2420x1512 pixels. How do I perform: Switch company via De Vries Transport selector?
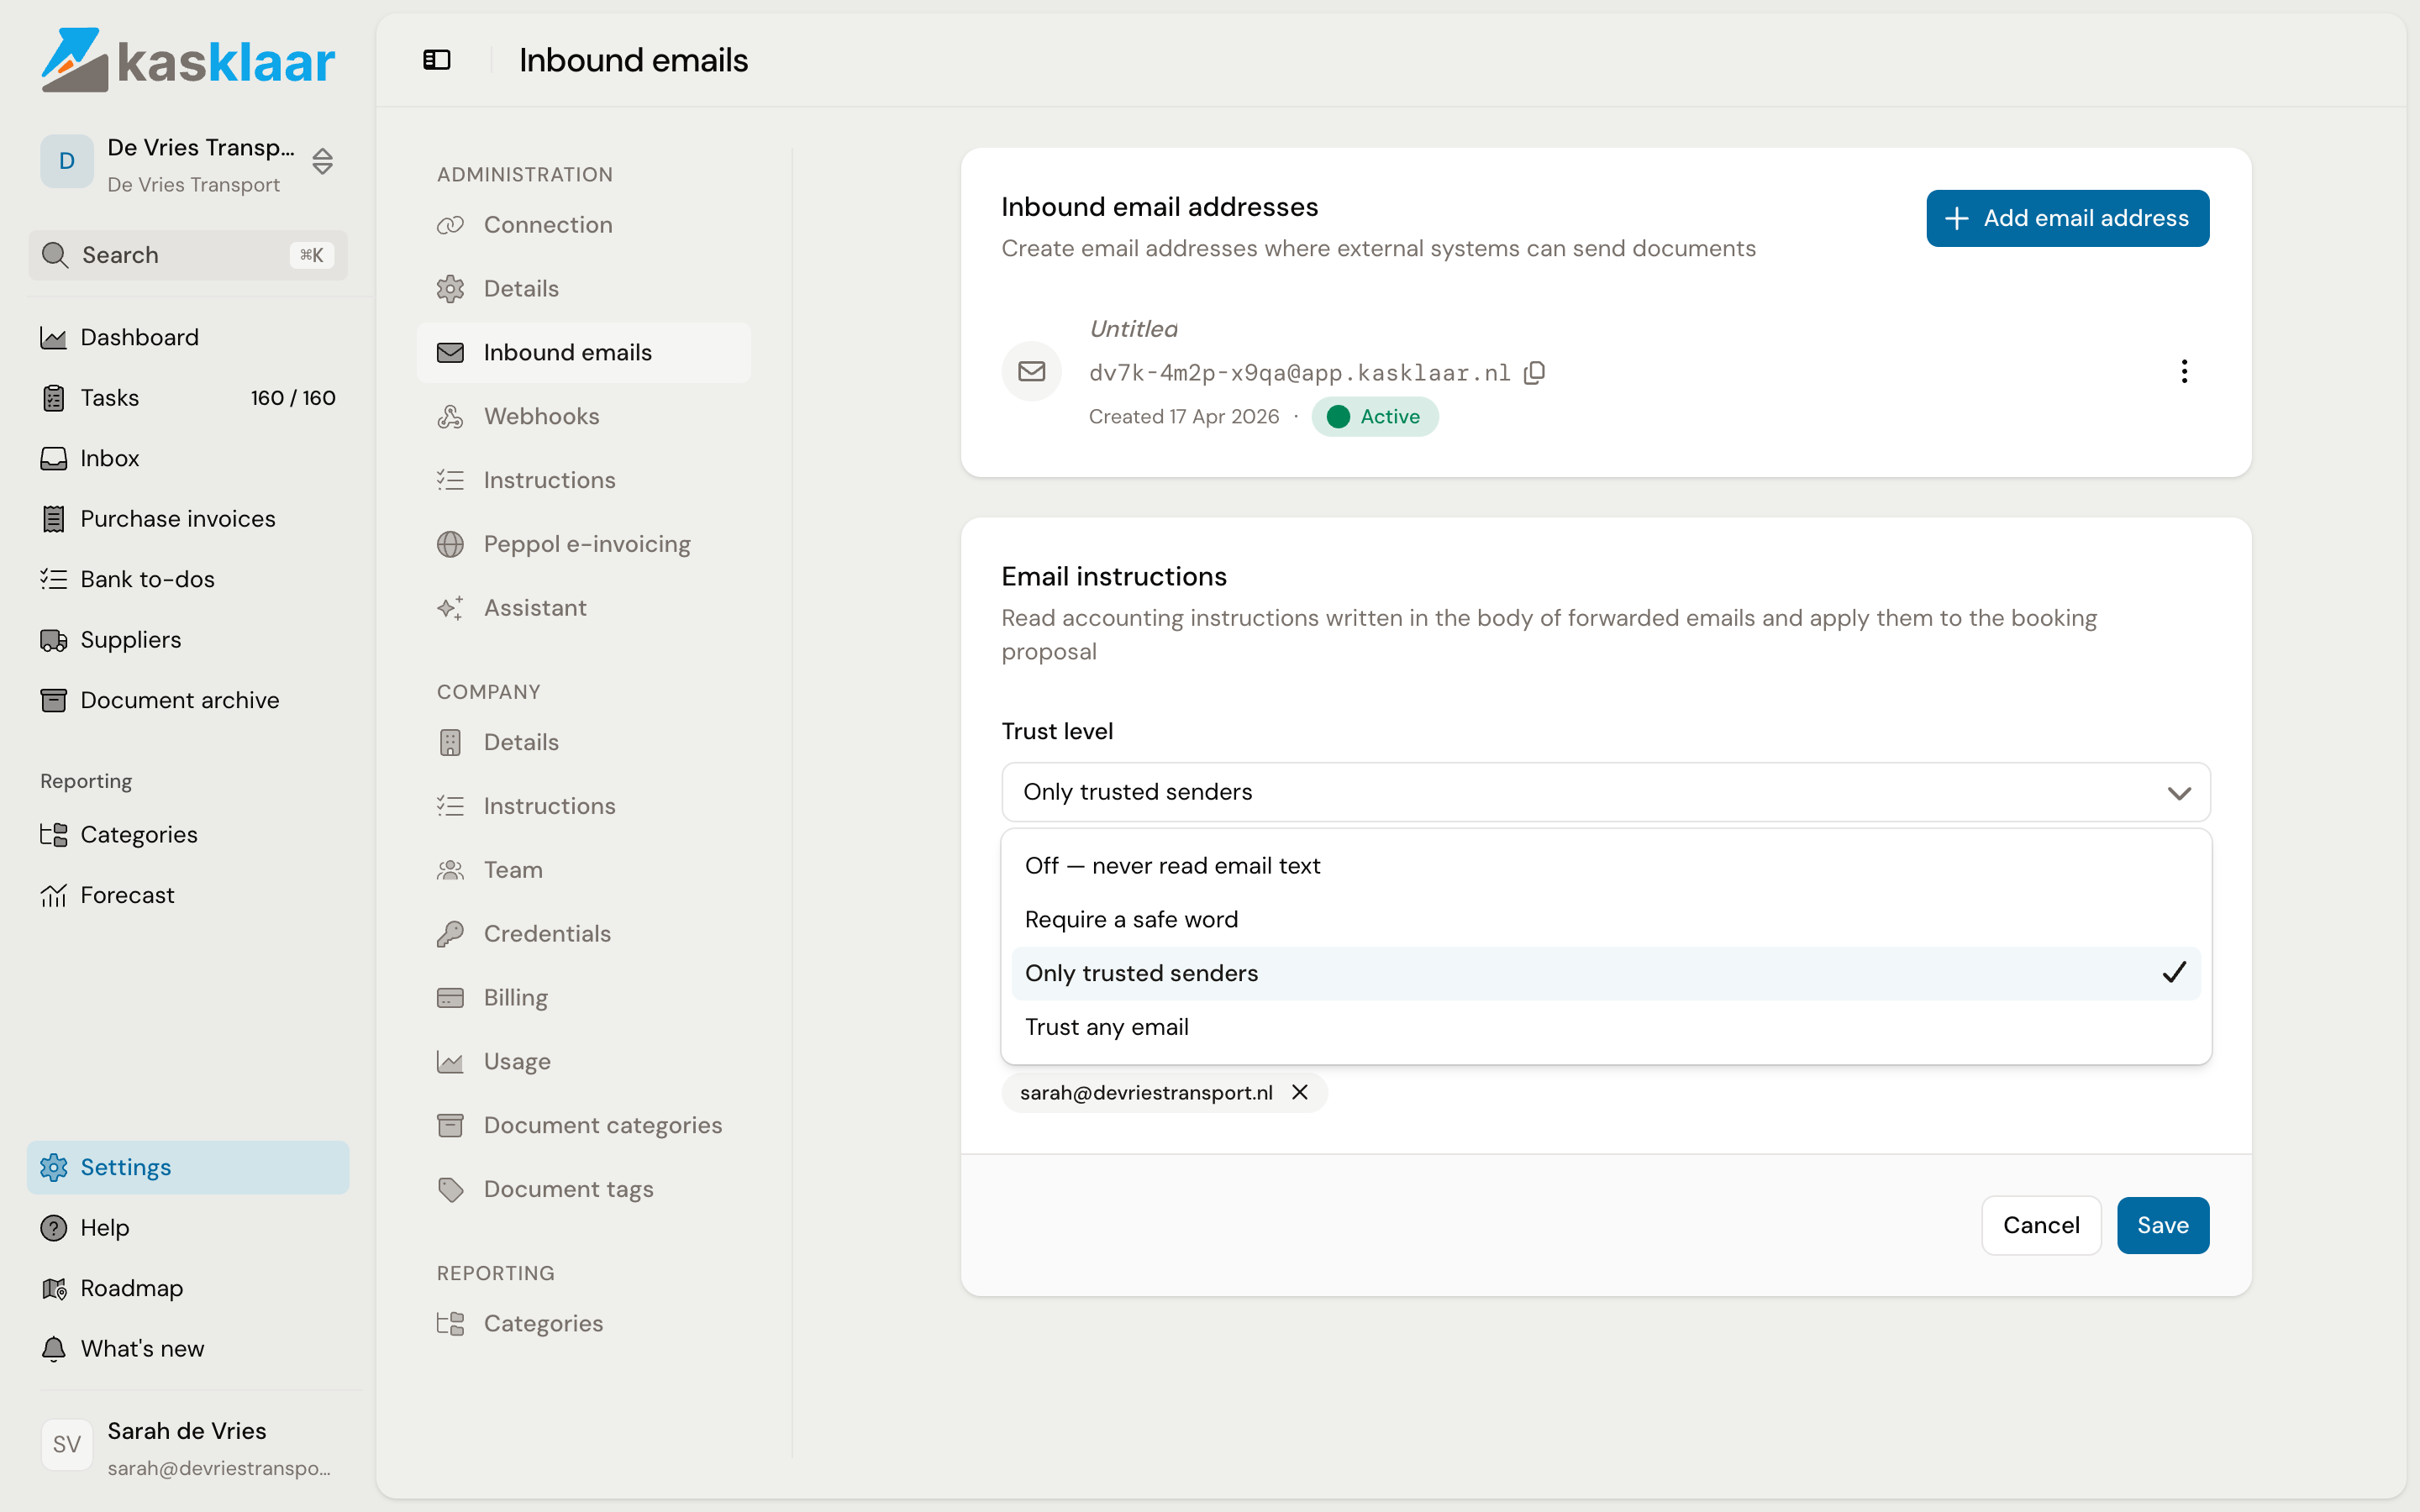[x=188, y=163]
